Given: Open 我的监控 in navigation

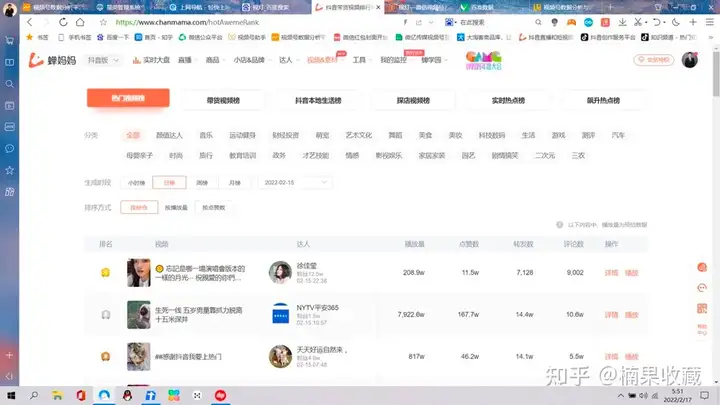Looking at the screenshot, I should [x=394, y=60].
